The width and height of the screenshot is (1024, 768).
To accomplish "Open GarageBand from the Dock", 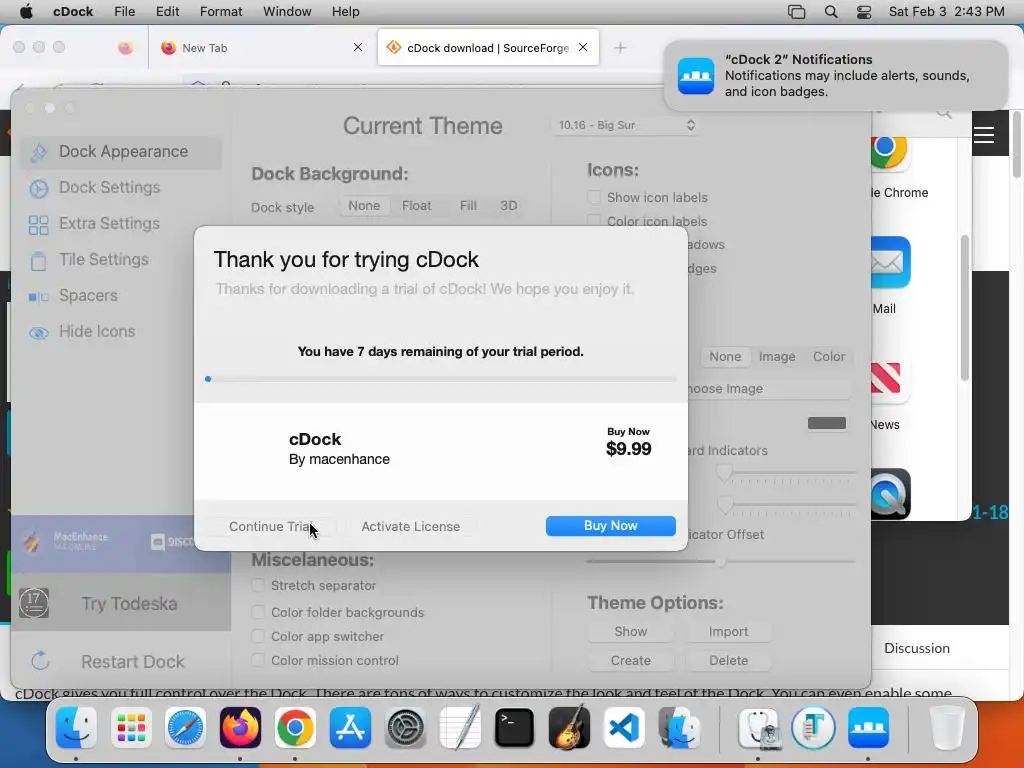I will [569, 728].
